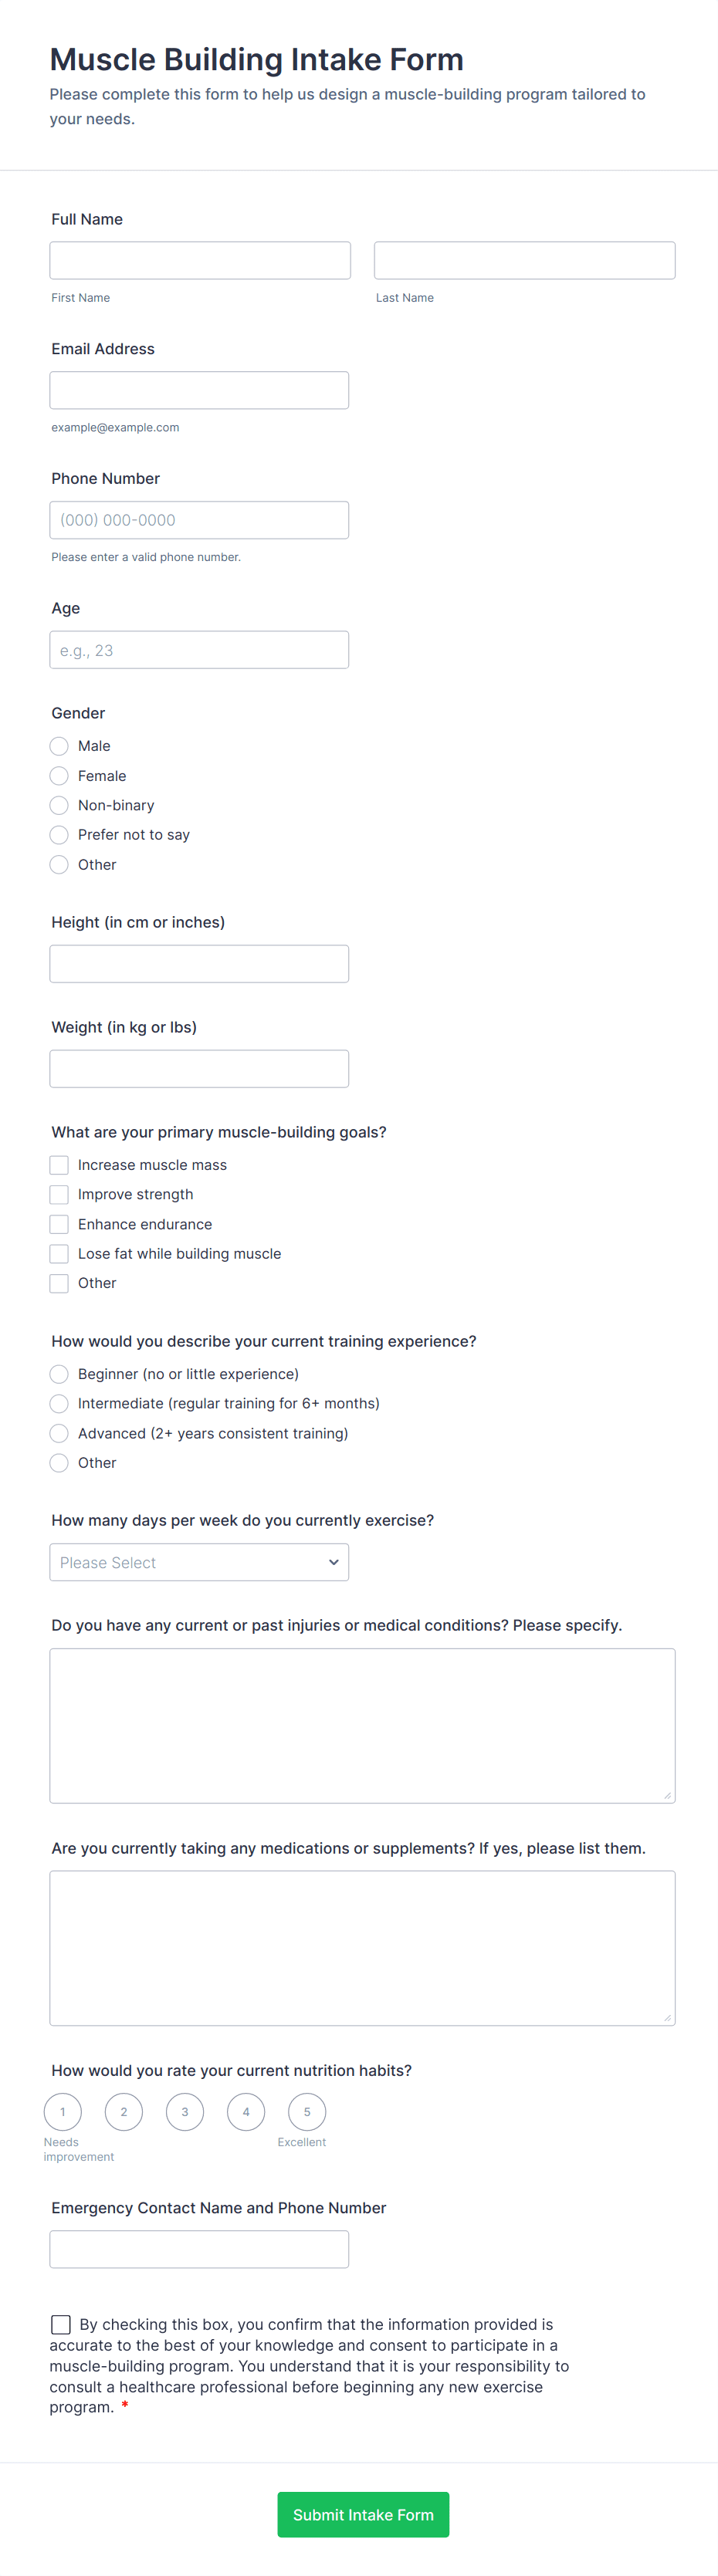Rate nutrition habits as 3
The height and width of the screenshot is (2576, 718).
(185, 2111)
